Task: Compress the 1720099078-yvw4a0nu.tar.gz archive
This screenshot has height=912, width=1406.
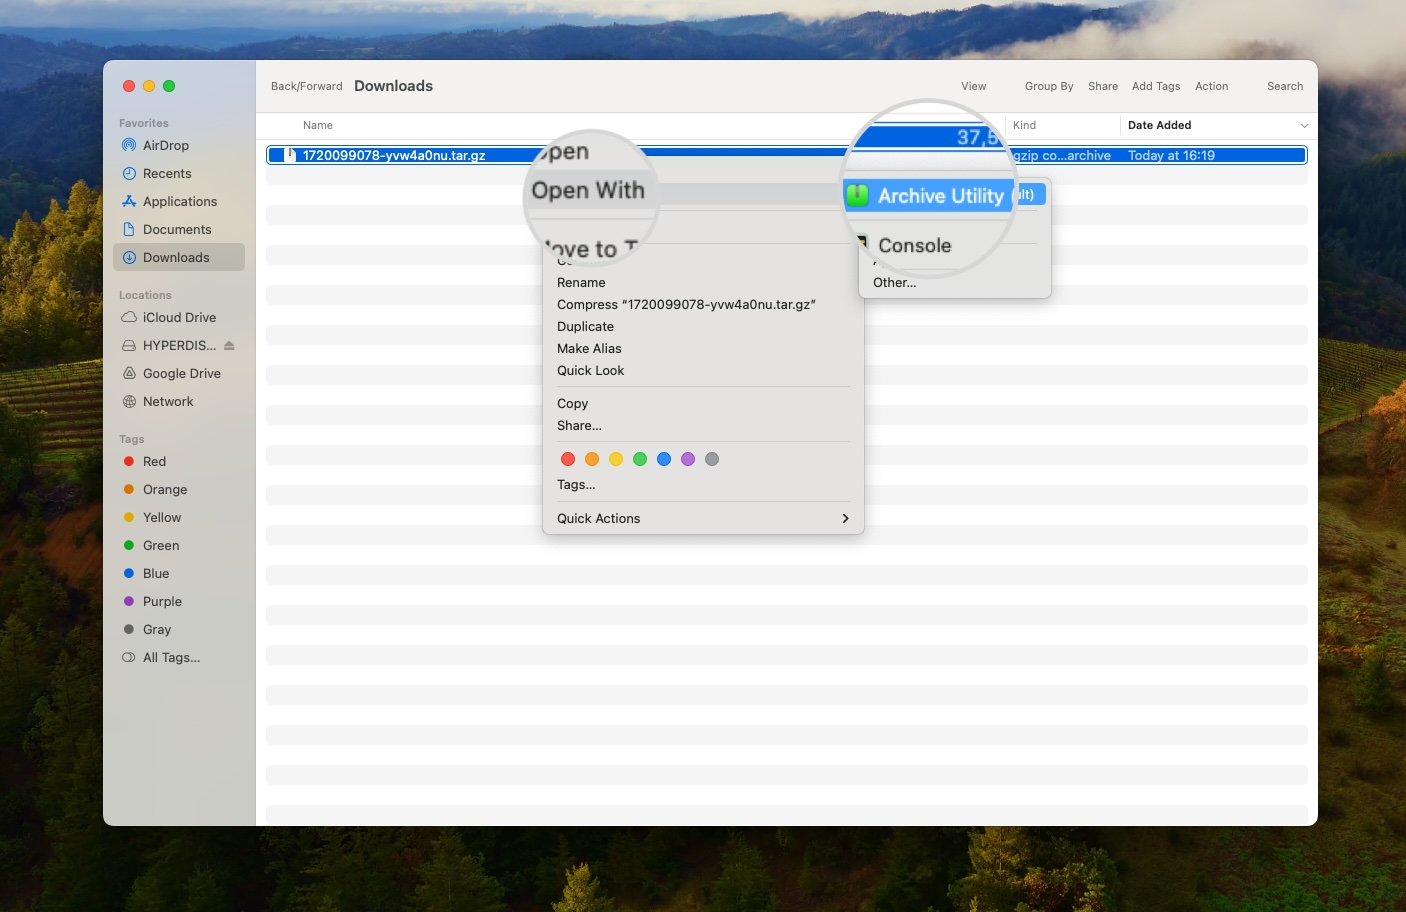Action: pyautogui.click(x=686, y=304)
